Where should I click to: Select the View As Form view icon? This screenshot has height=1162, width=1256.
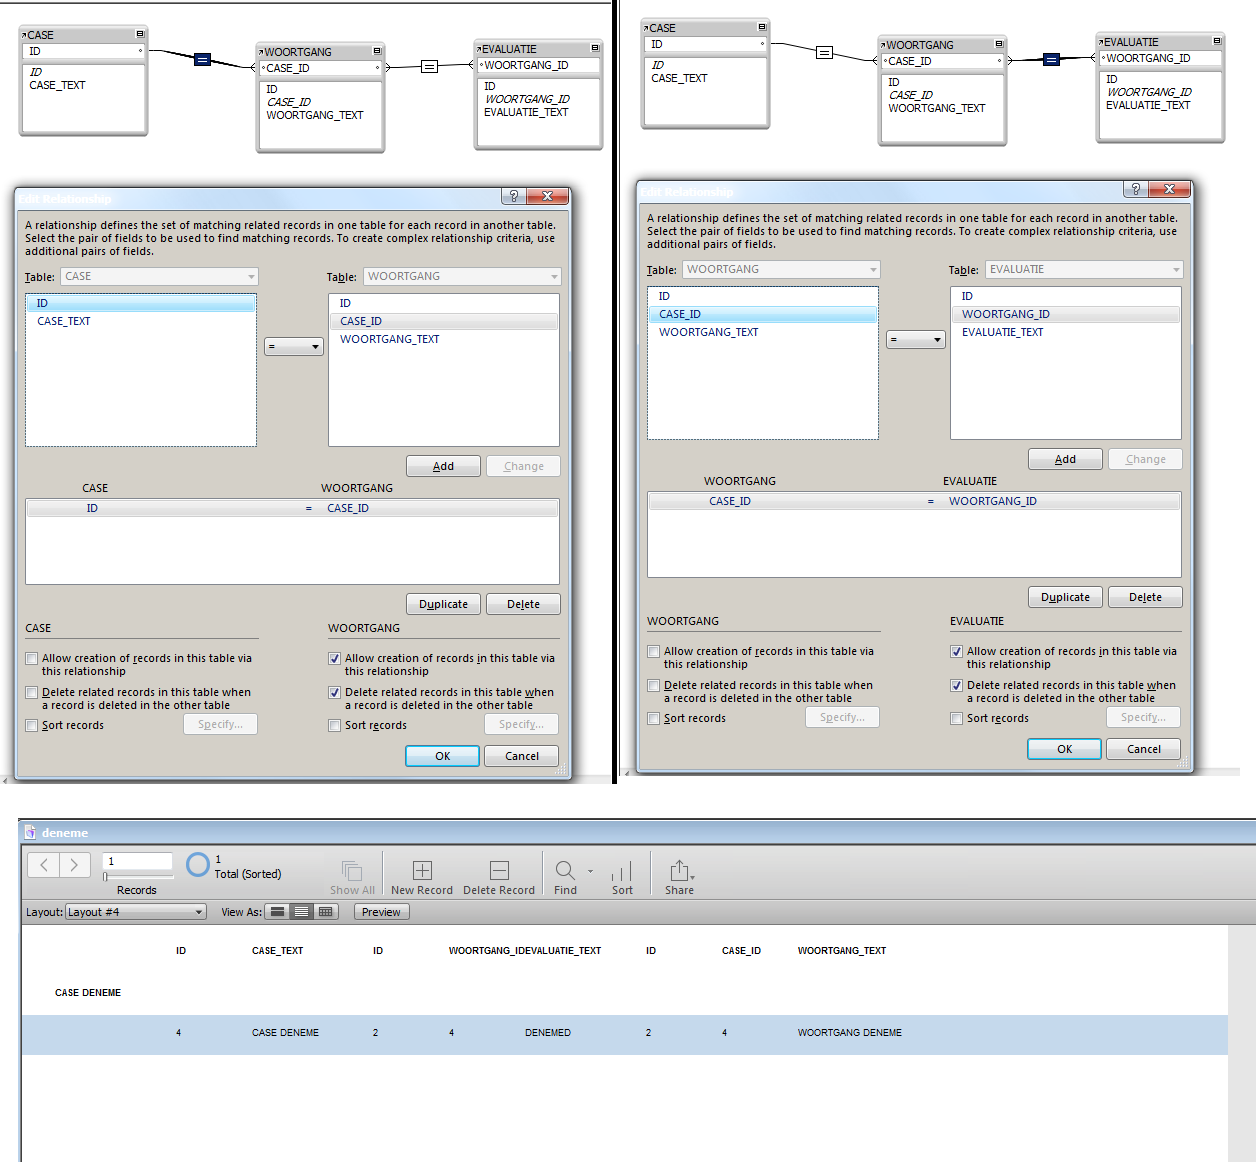[x=278, y=912]
